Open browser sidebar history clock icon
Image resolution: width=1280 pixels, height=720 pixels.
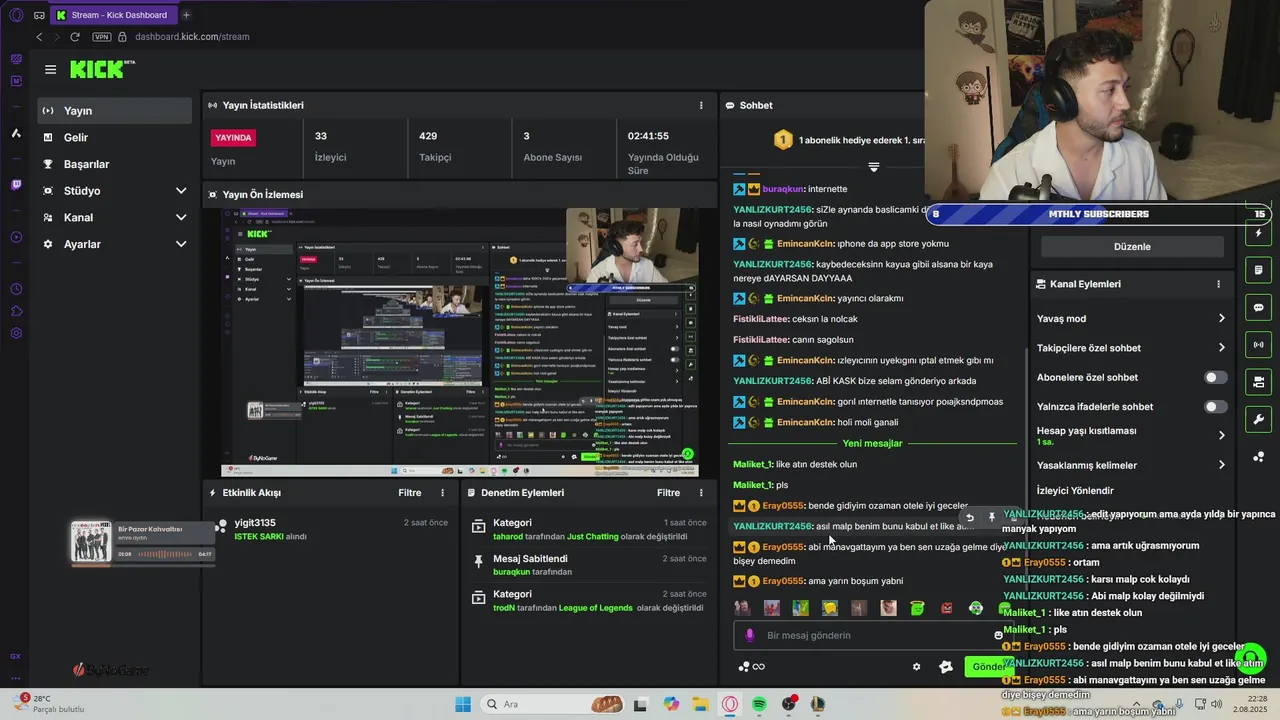click(x=16, y=289)
